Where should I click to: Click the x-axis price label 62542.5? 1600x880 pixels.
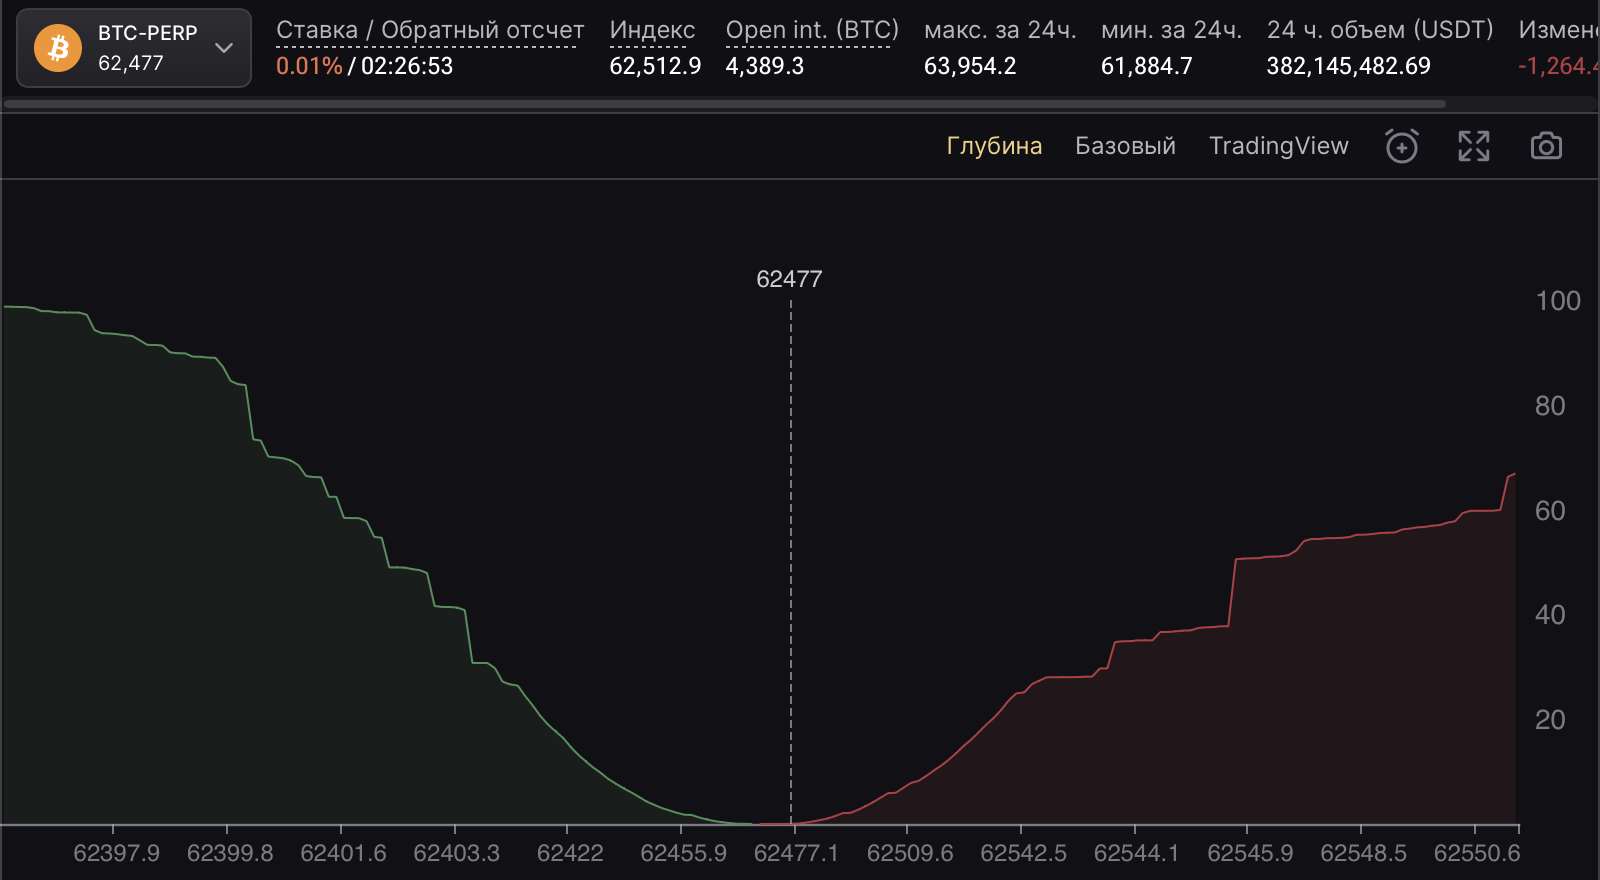point(1023,853)
